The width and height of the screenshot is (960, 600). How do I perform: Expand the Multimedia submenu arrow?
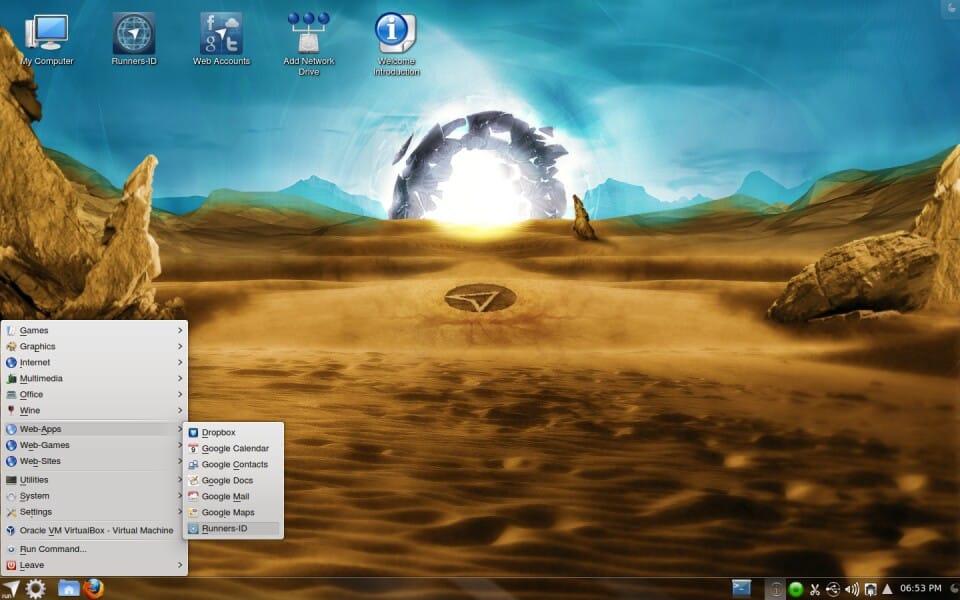(180, 378)
